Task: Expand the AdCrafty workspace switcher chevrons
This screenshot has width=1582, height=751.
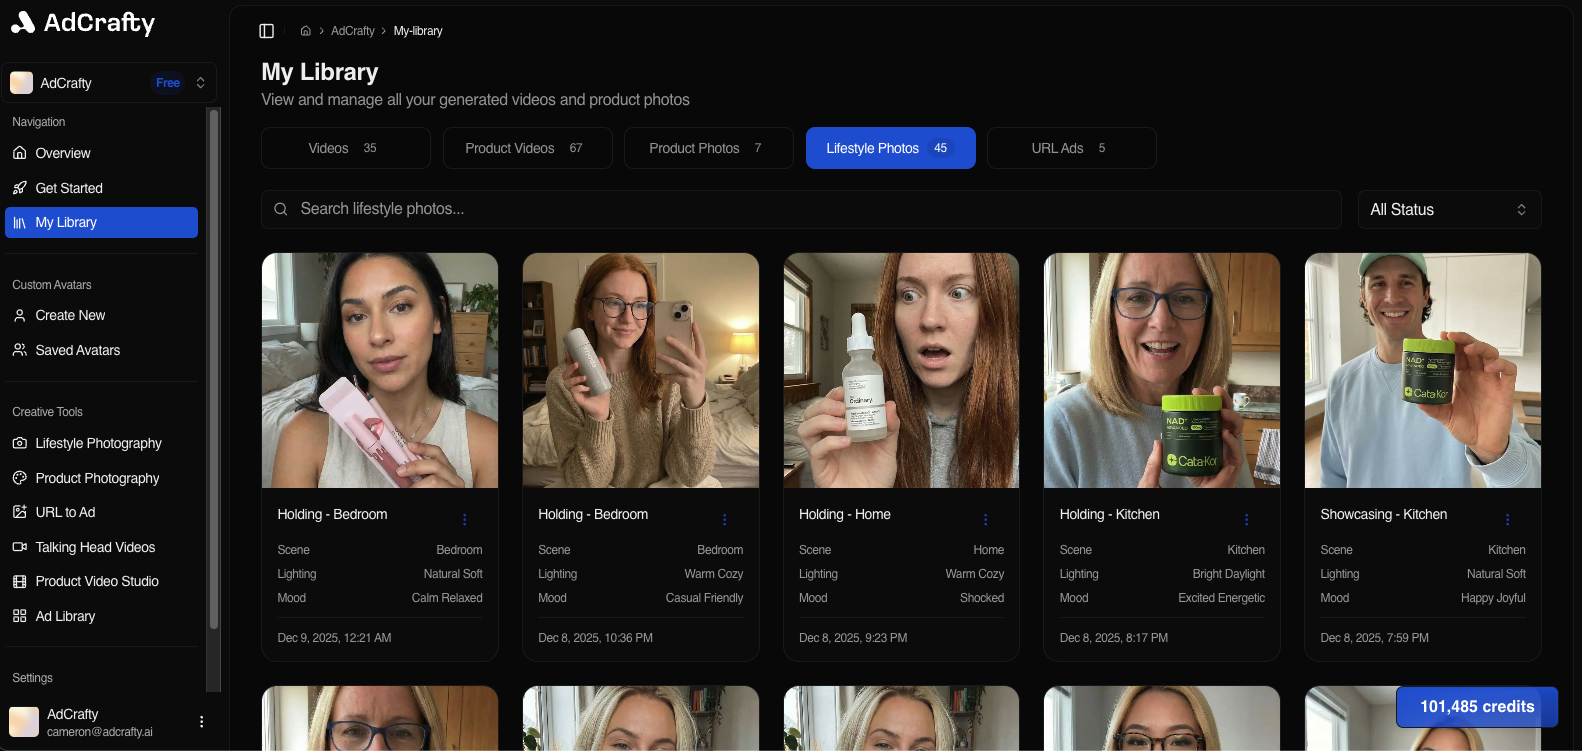Action: [x=201, y=83]
